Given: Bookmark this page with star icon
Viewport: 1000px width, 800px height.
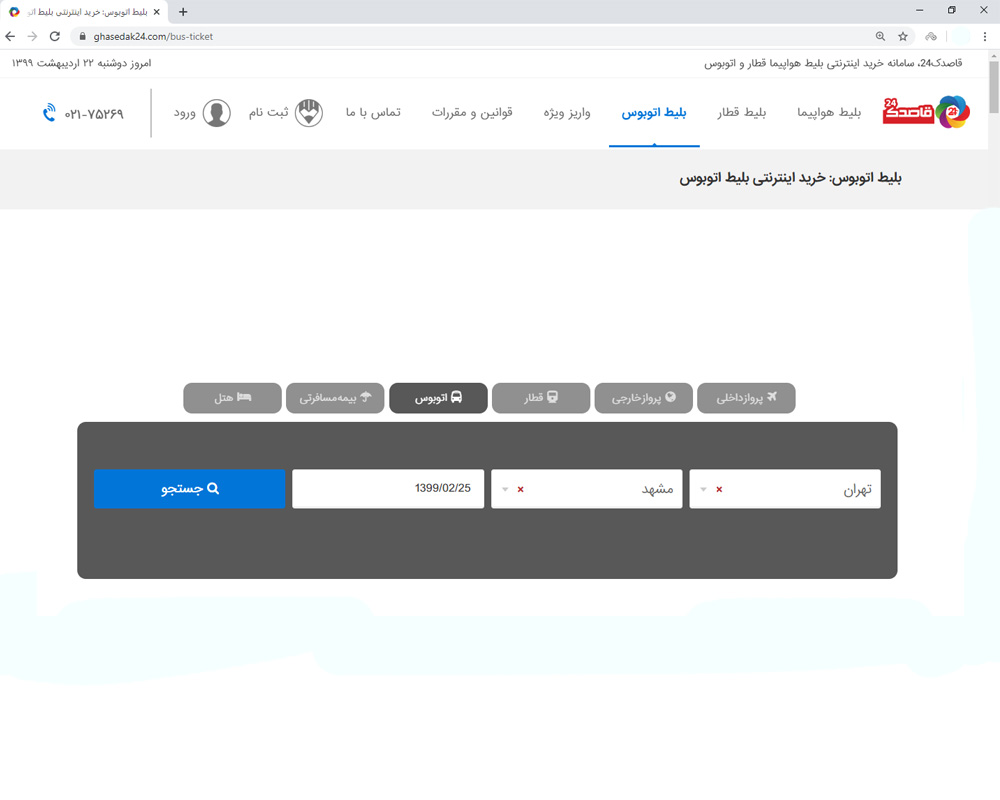Looking at the screenshot, I should pyautogui.click(x=903, y=36).
